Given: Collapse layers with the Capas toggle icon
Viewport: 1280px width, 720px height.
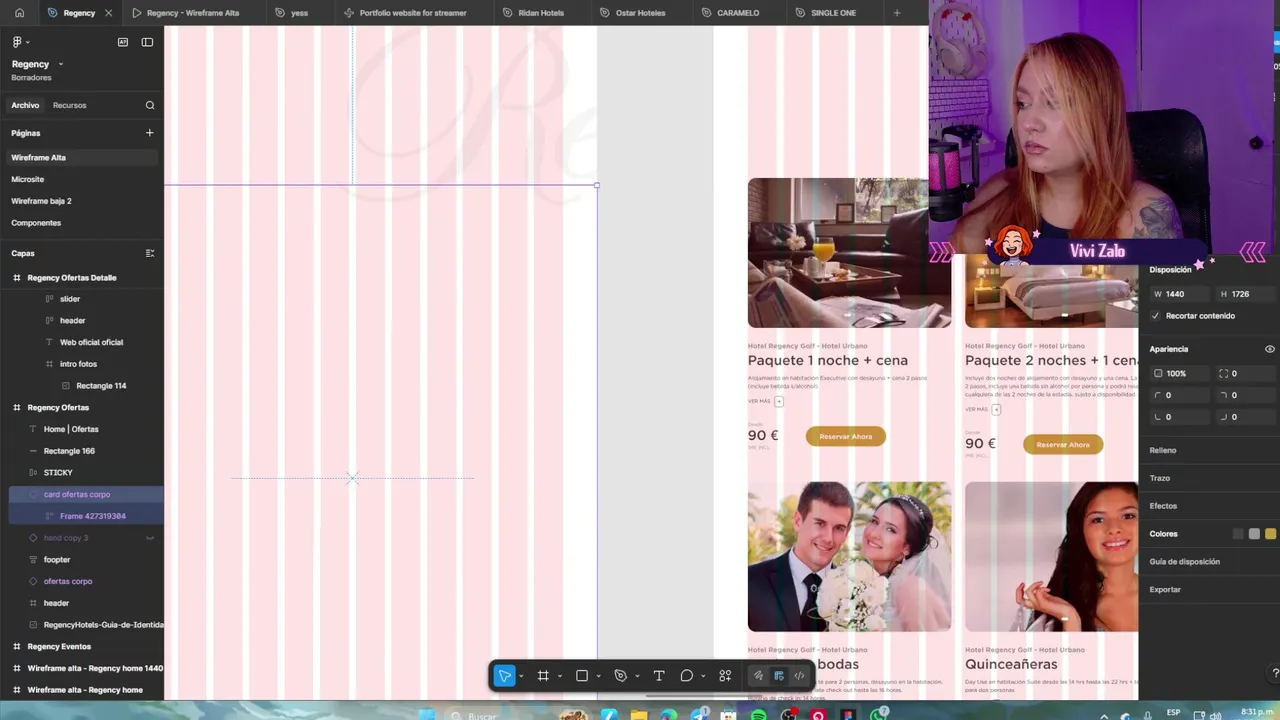Looking at the screenshot, I should 150,253.
